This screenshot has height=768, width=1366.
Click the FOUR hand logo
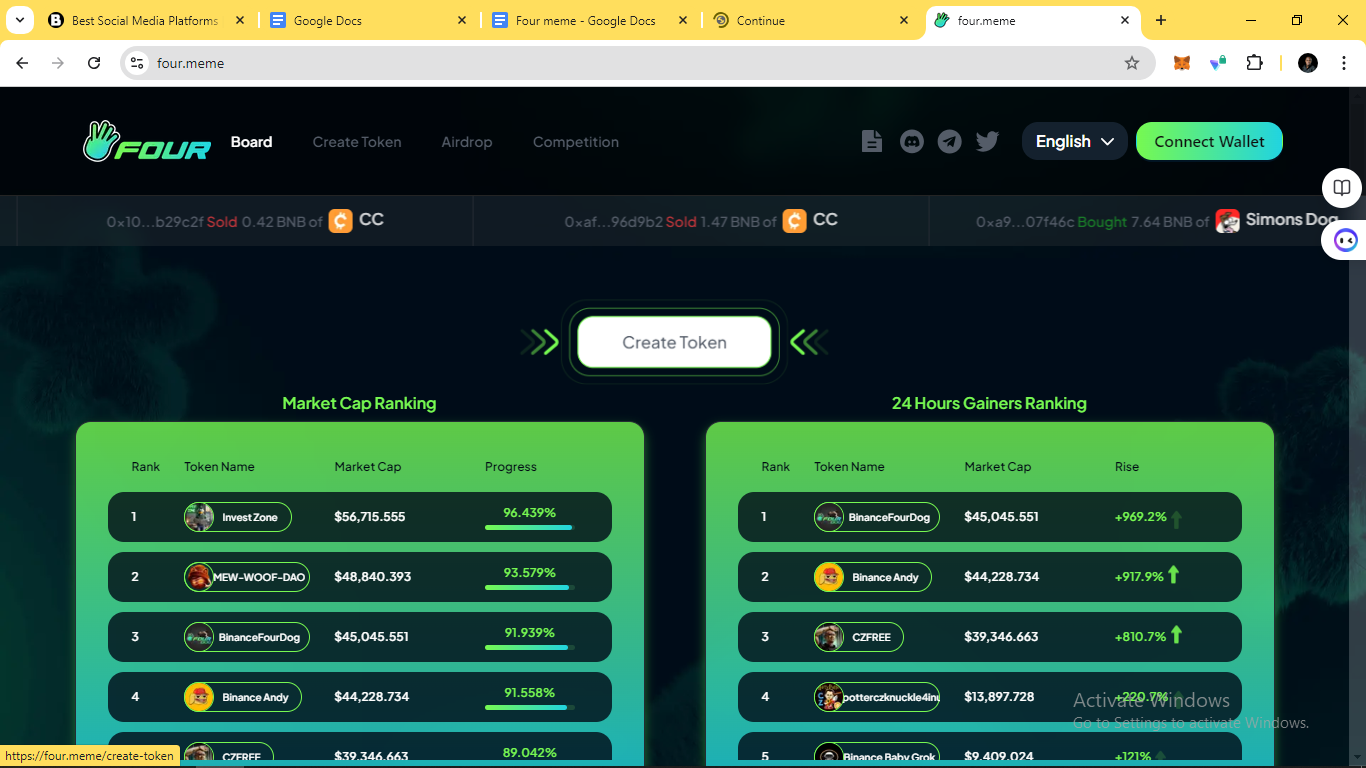click(147, 142)
